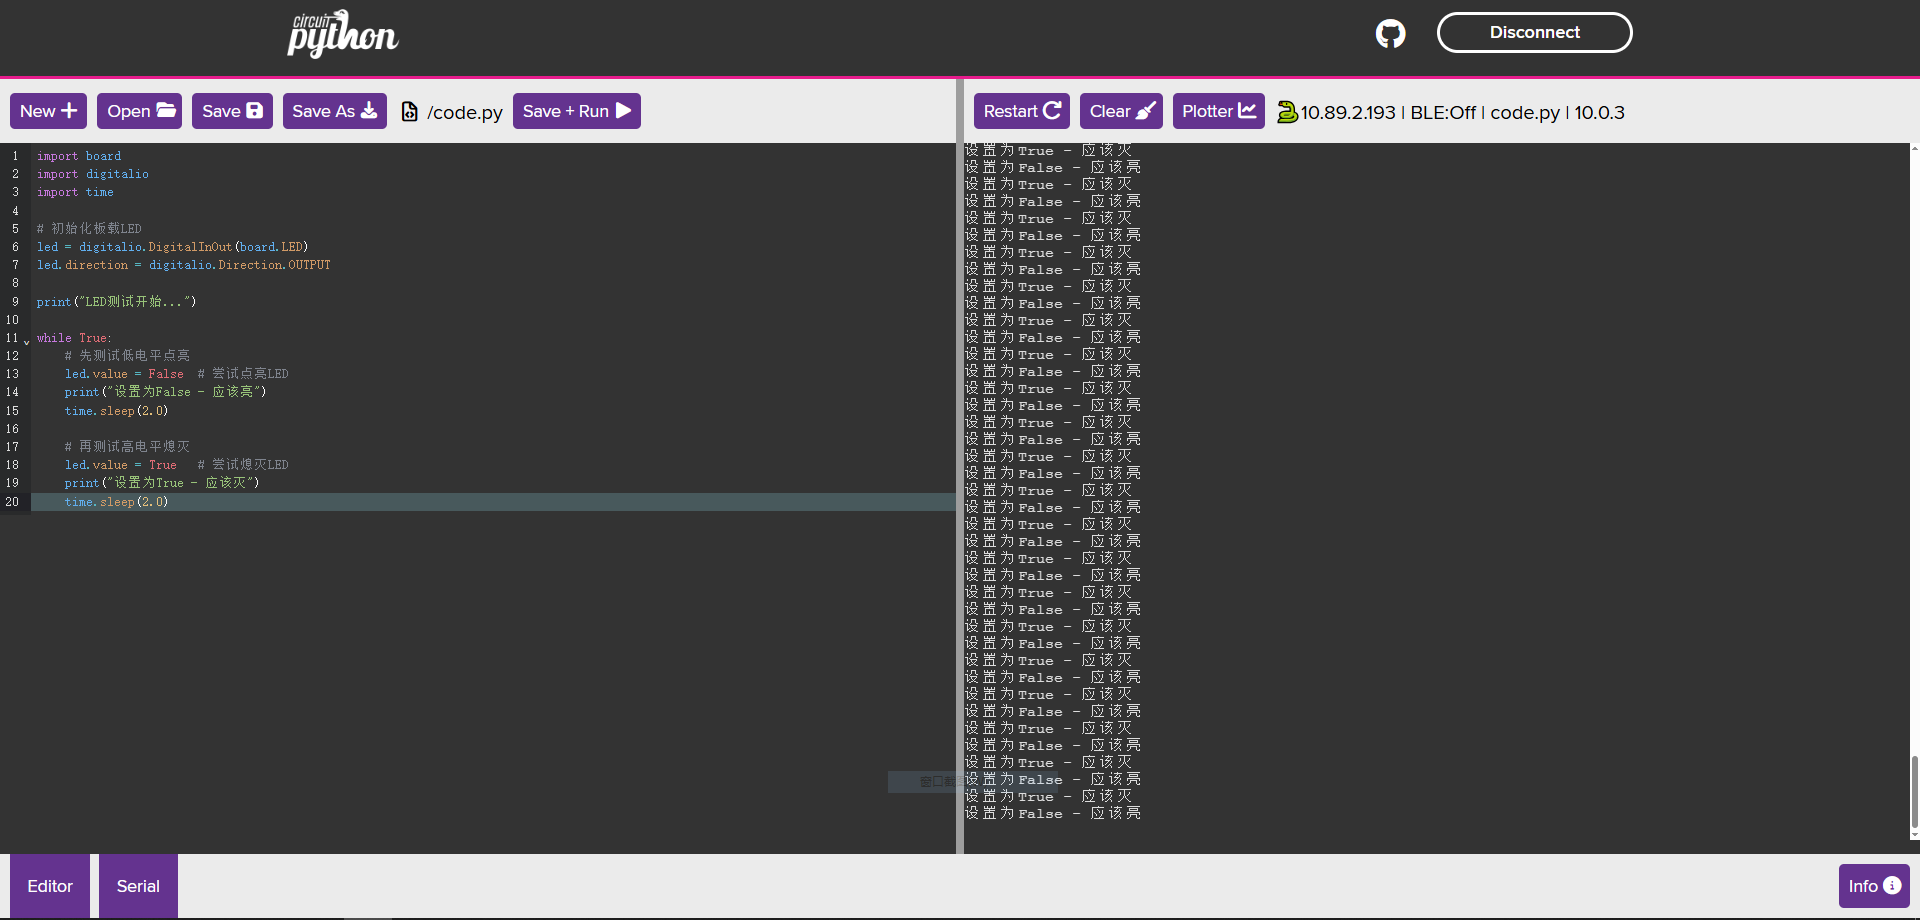Click the /code.py file name
The image size is (1920, 920).
click(464, 112)
